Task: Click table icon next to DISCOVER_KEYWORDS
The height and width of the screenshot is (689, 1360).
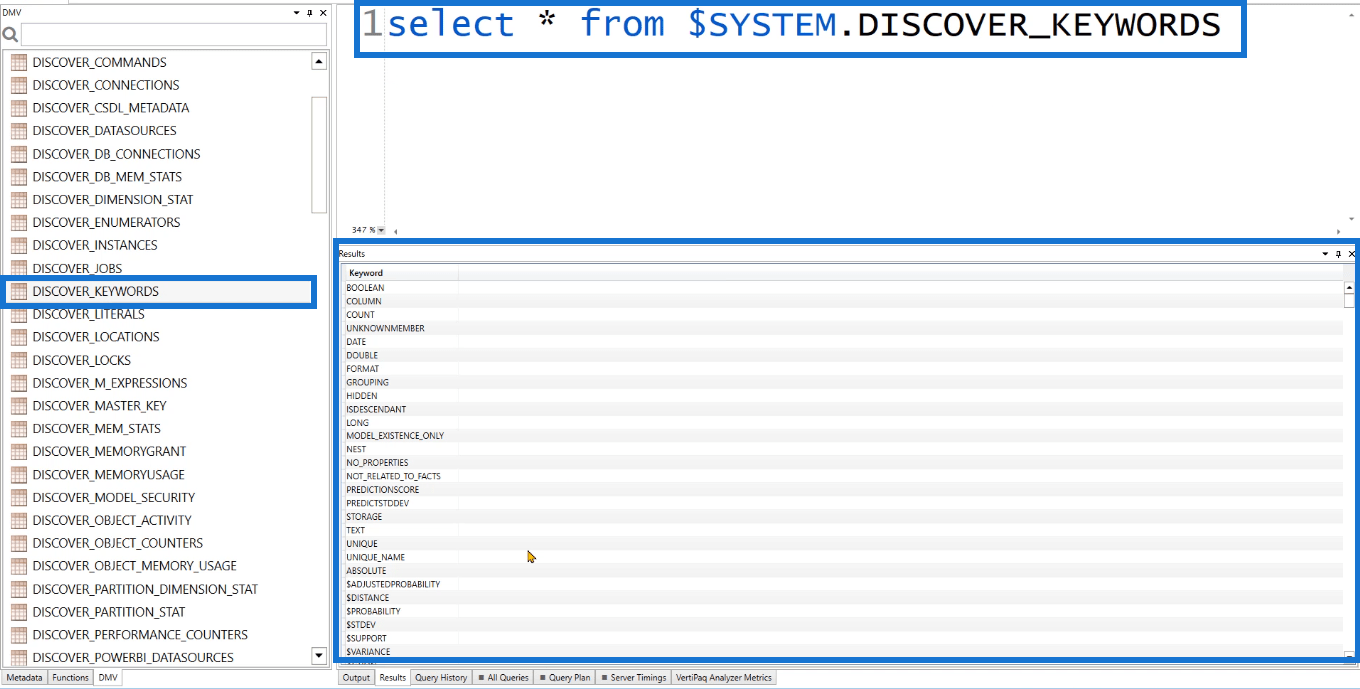Action: click(19, 291)
